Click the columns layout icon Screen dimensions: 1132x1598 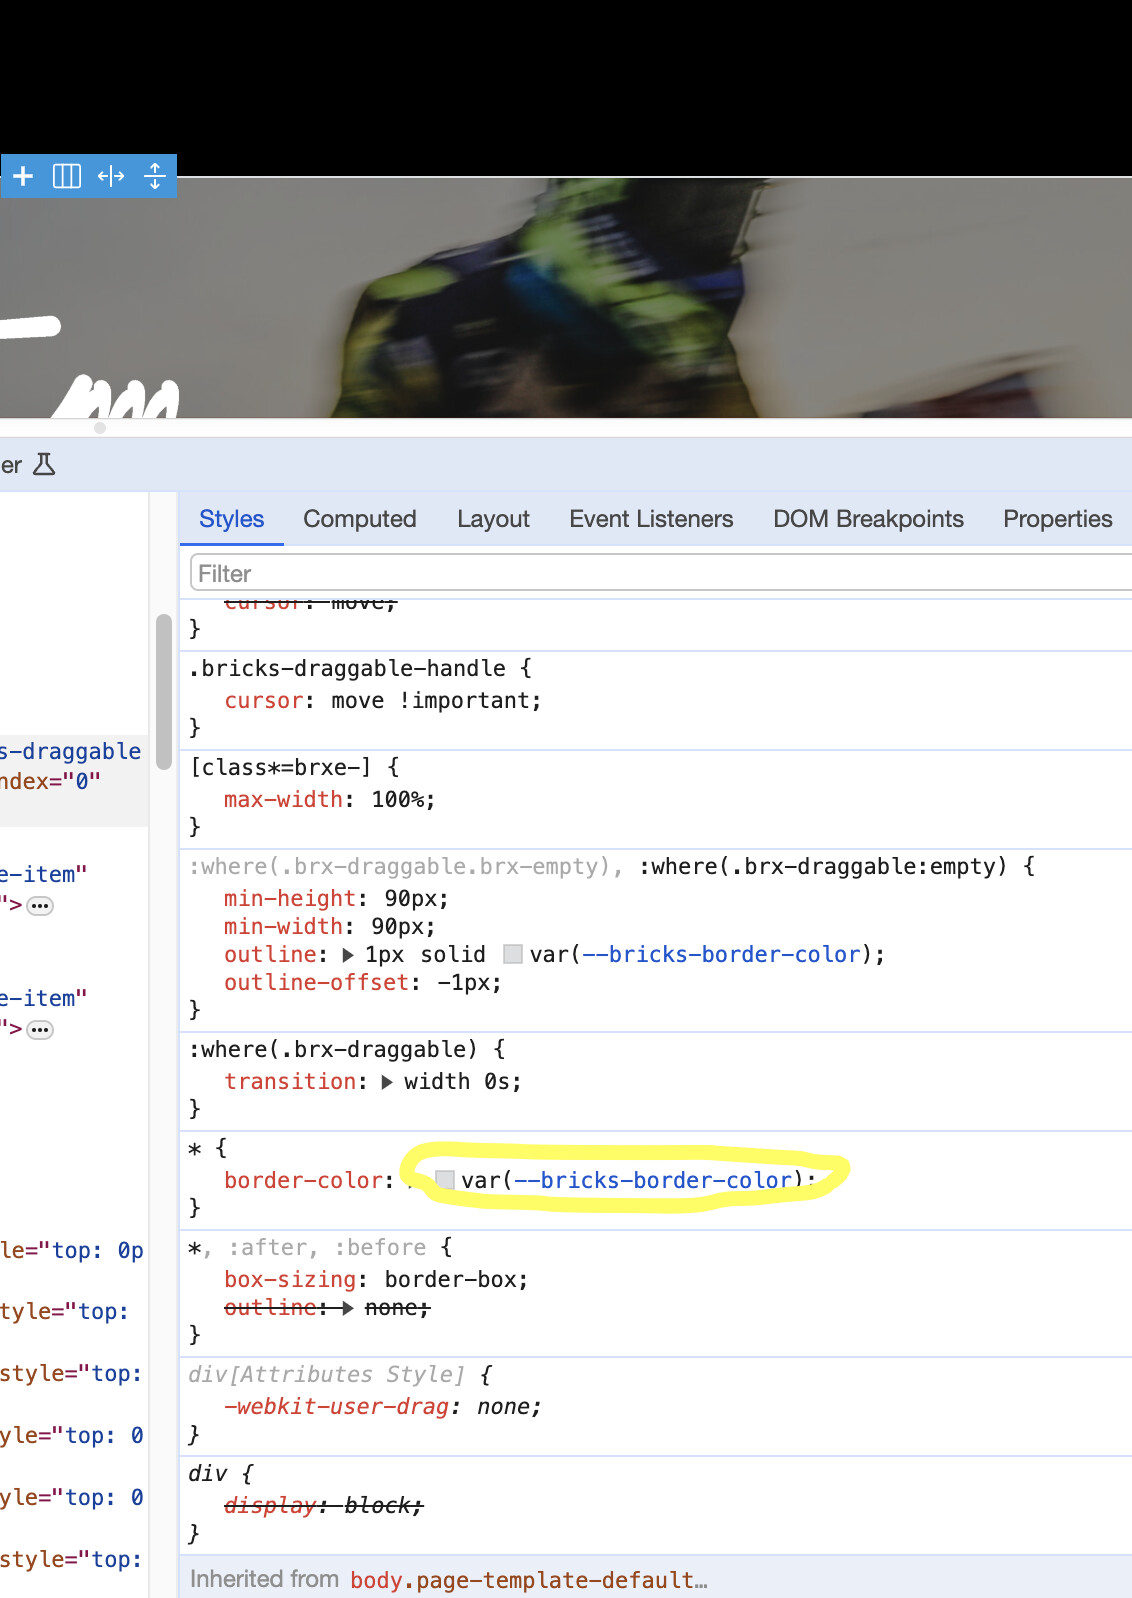tap(67, 176)
